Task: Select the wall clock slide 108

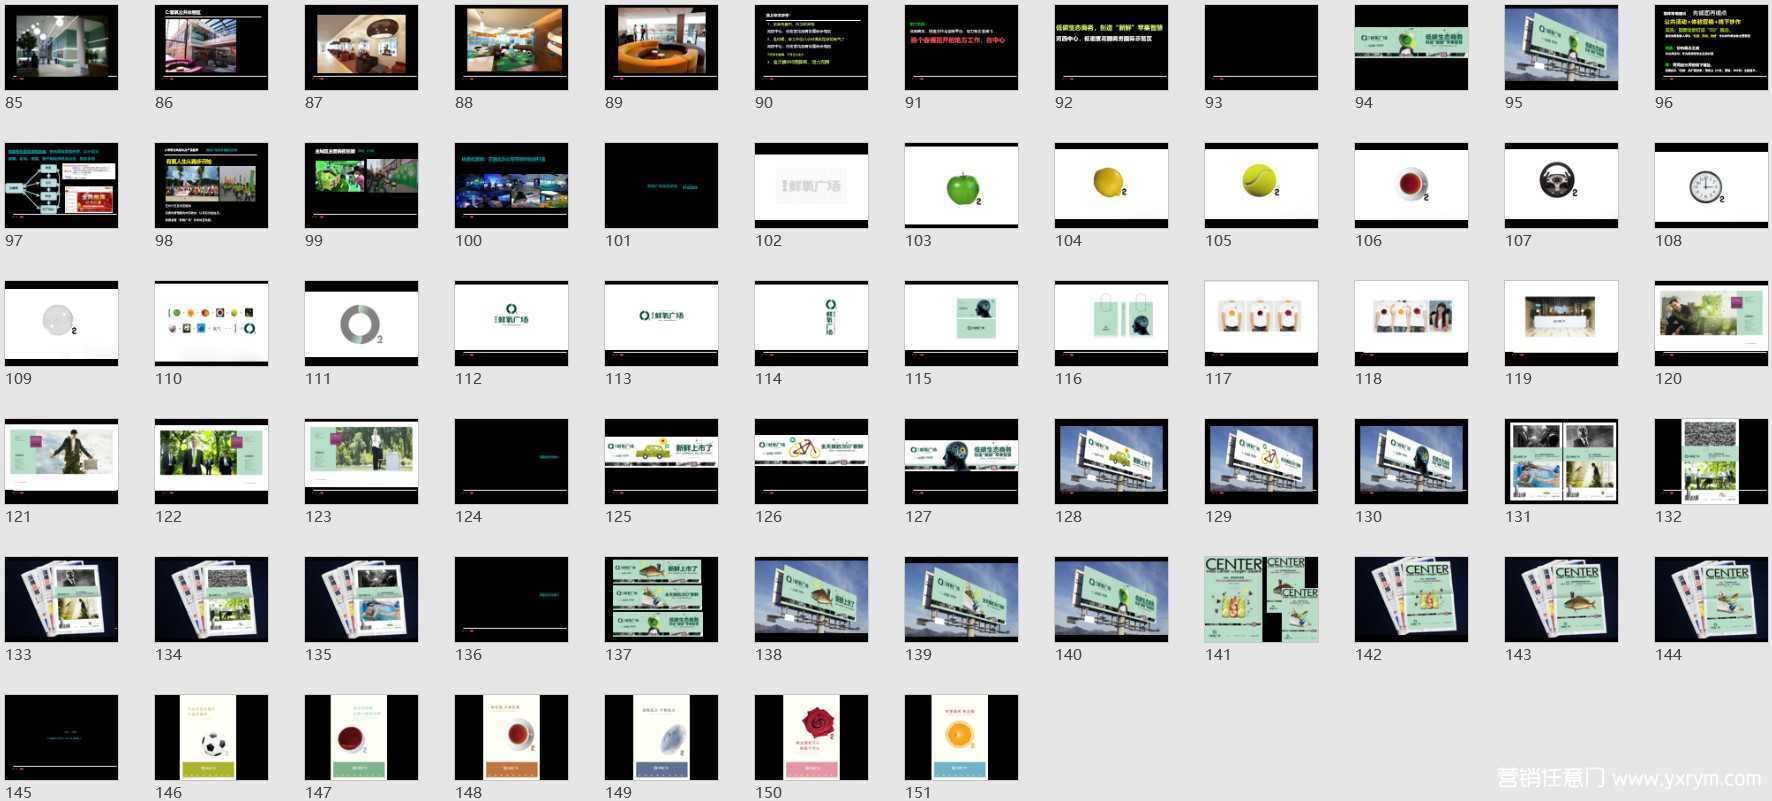Action: point(1711,186)
